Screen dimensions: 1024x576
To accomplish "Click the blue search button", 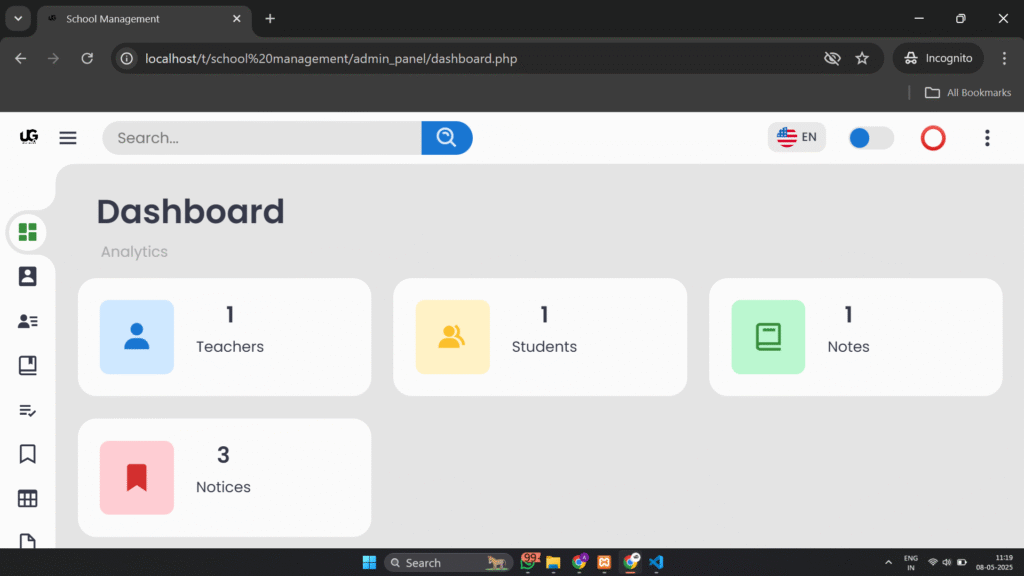I will tap(447, 138).
